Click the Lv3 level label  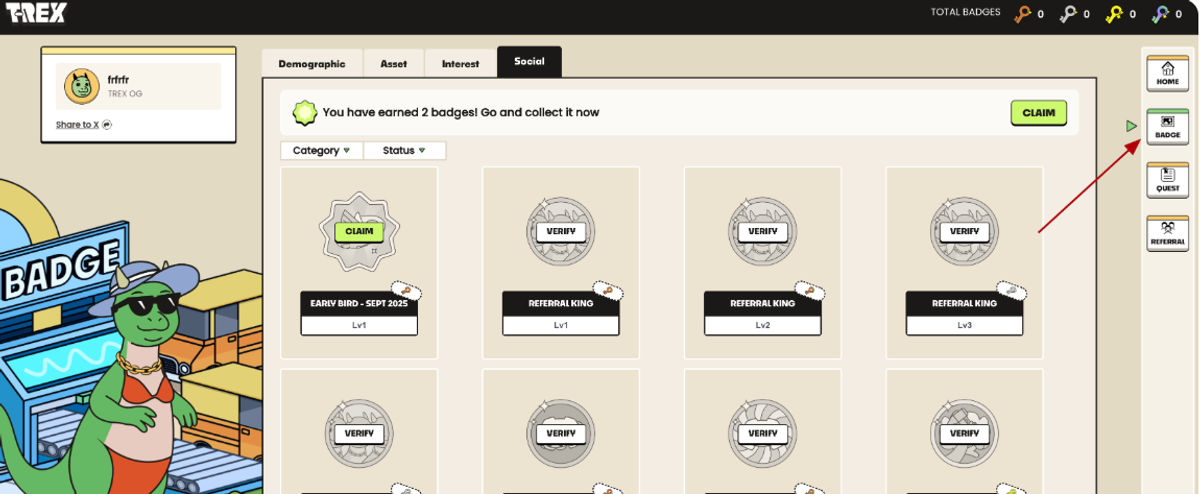click(x=964, y=325)
